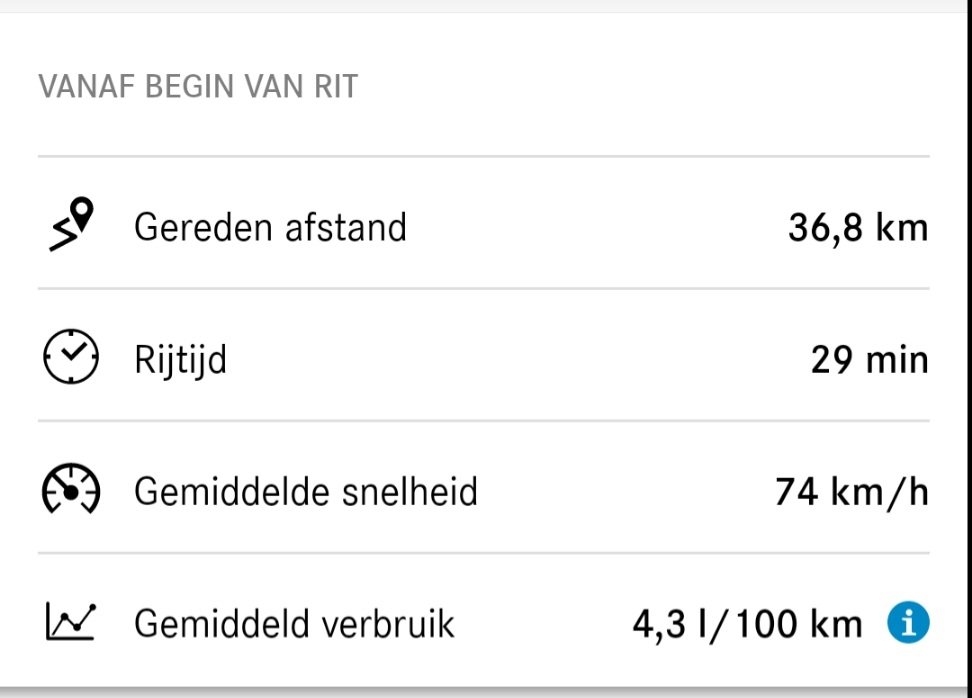Tap the line chart icon for Gemiddeld verbruik

tap(71, 623)
